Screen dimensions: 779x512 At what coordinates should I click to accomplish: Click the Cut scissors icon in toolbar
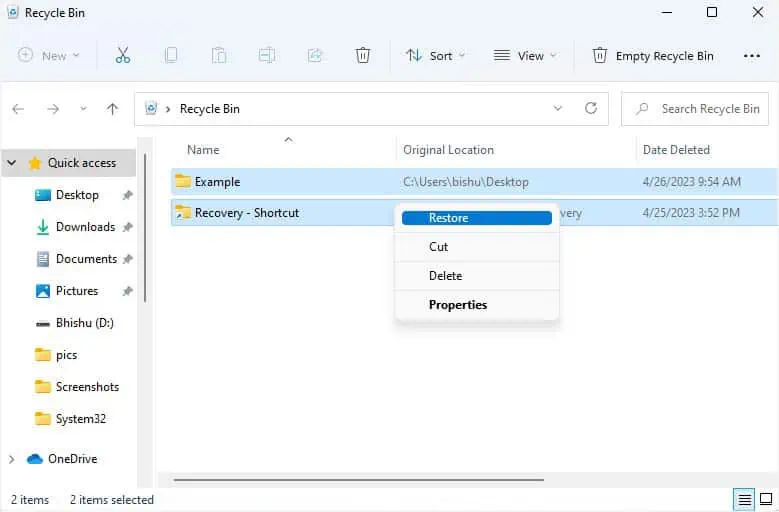[x=123, y=55]
